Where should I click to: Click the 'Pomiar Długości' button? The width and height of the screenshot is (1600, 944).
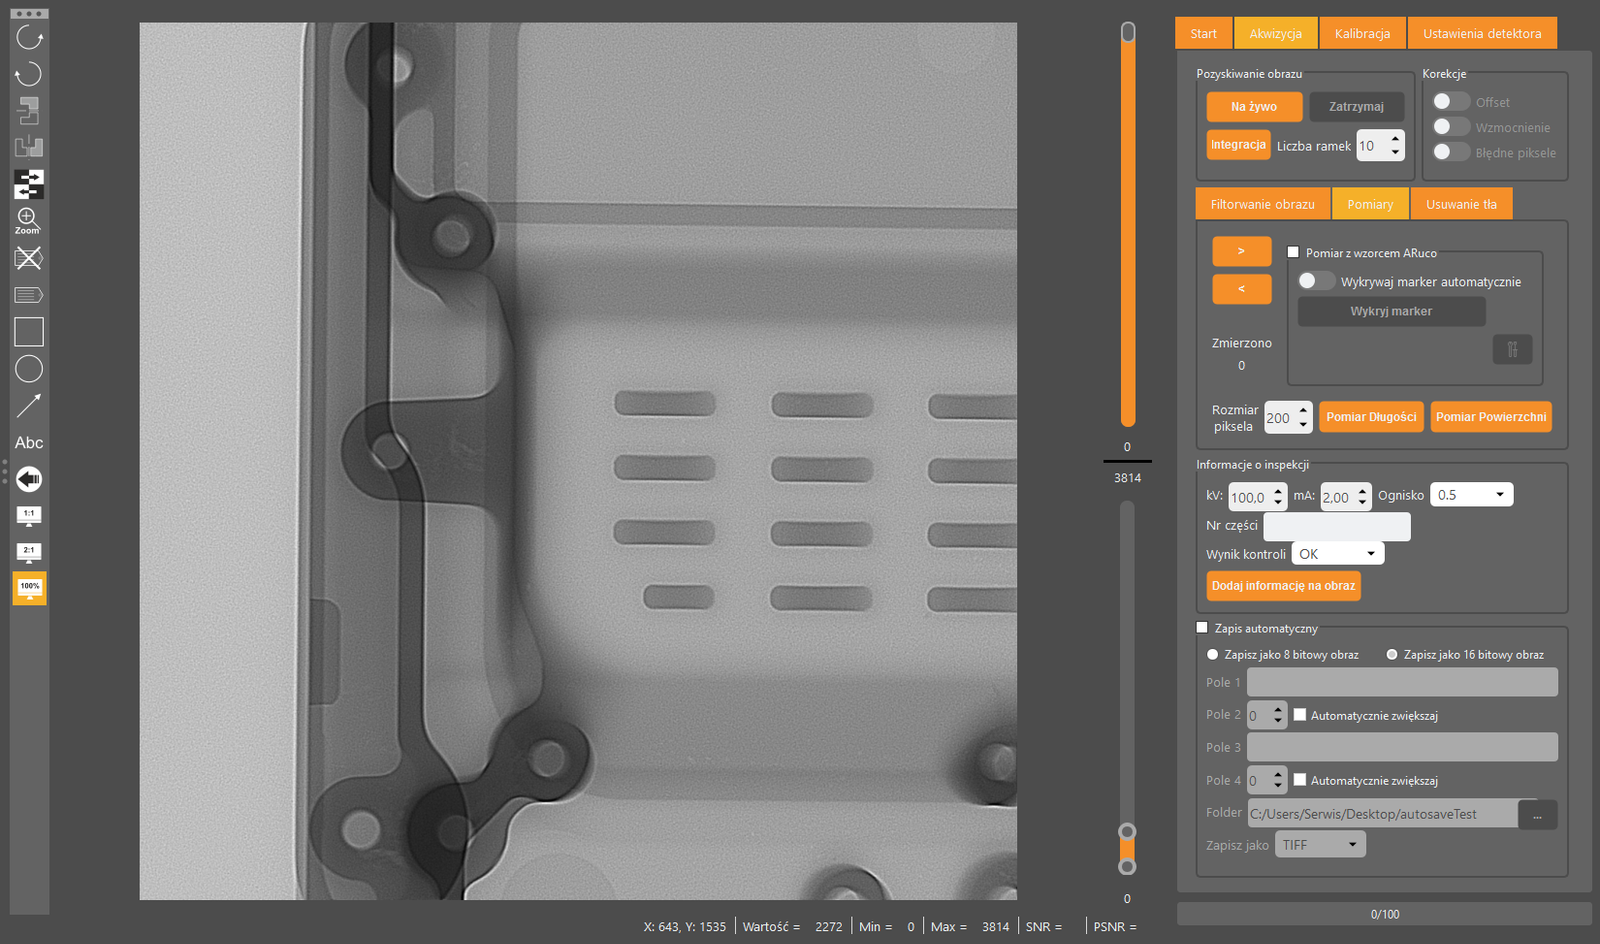(x=1371, y=417)
